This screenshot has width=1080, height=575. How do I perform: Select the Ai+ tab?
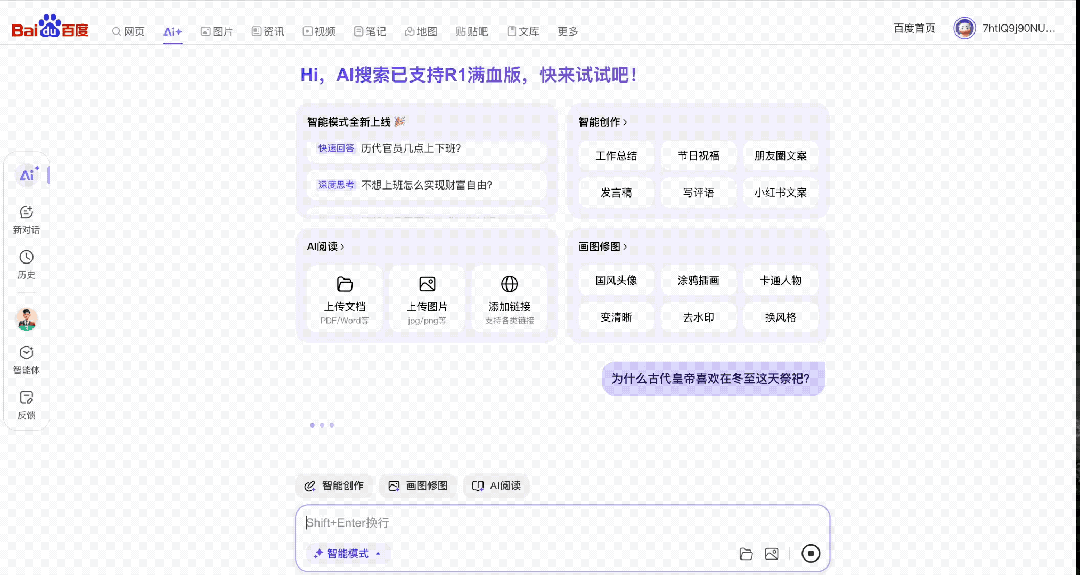coord(172,32)
